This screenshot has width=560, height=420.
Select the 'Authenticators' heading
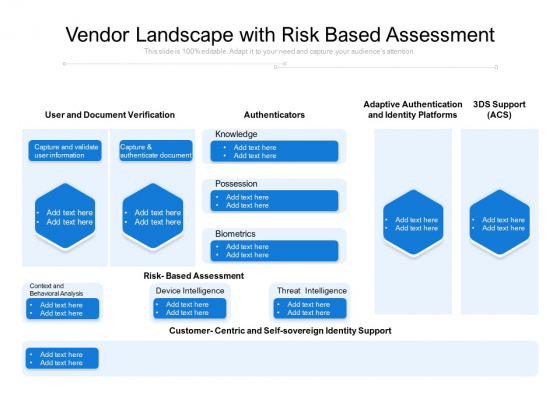coord(274,115)
